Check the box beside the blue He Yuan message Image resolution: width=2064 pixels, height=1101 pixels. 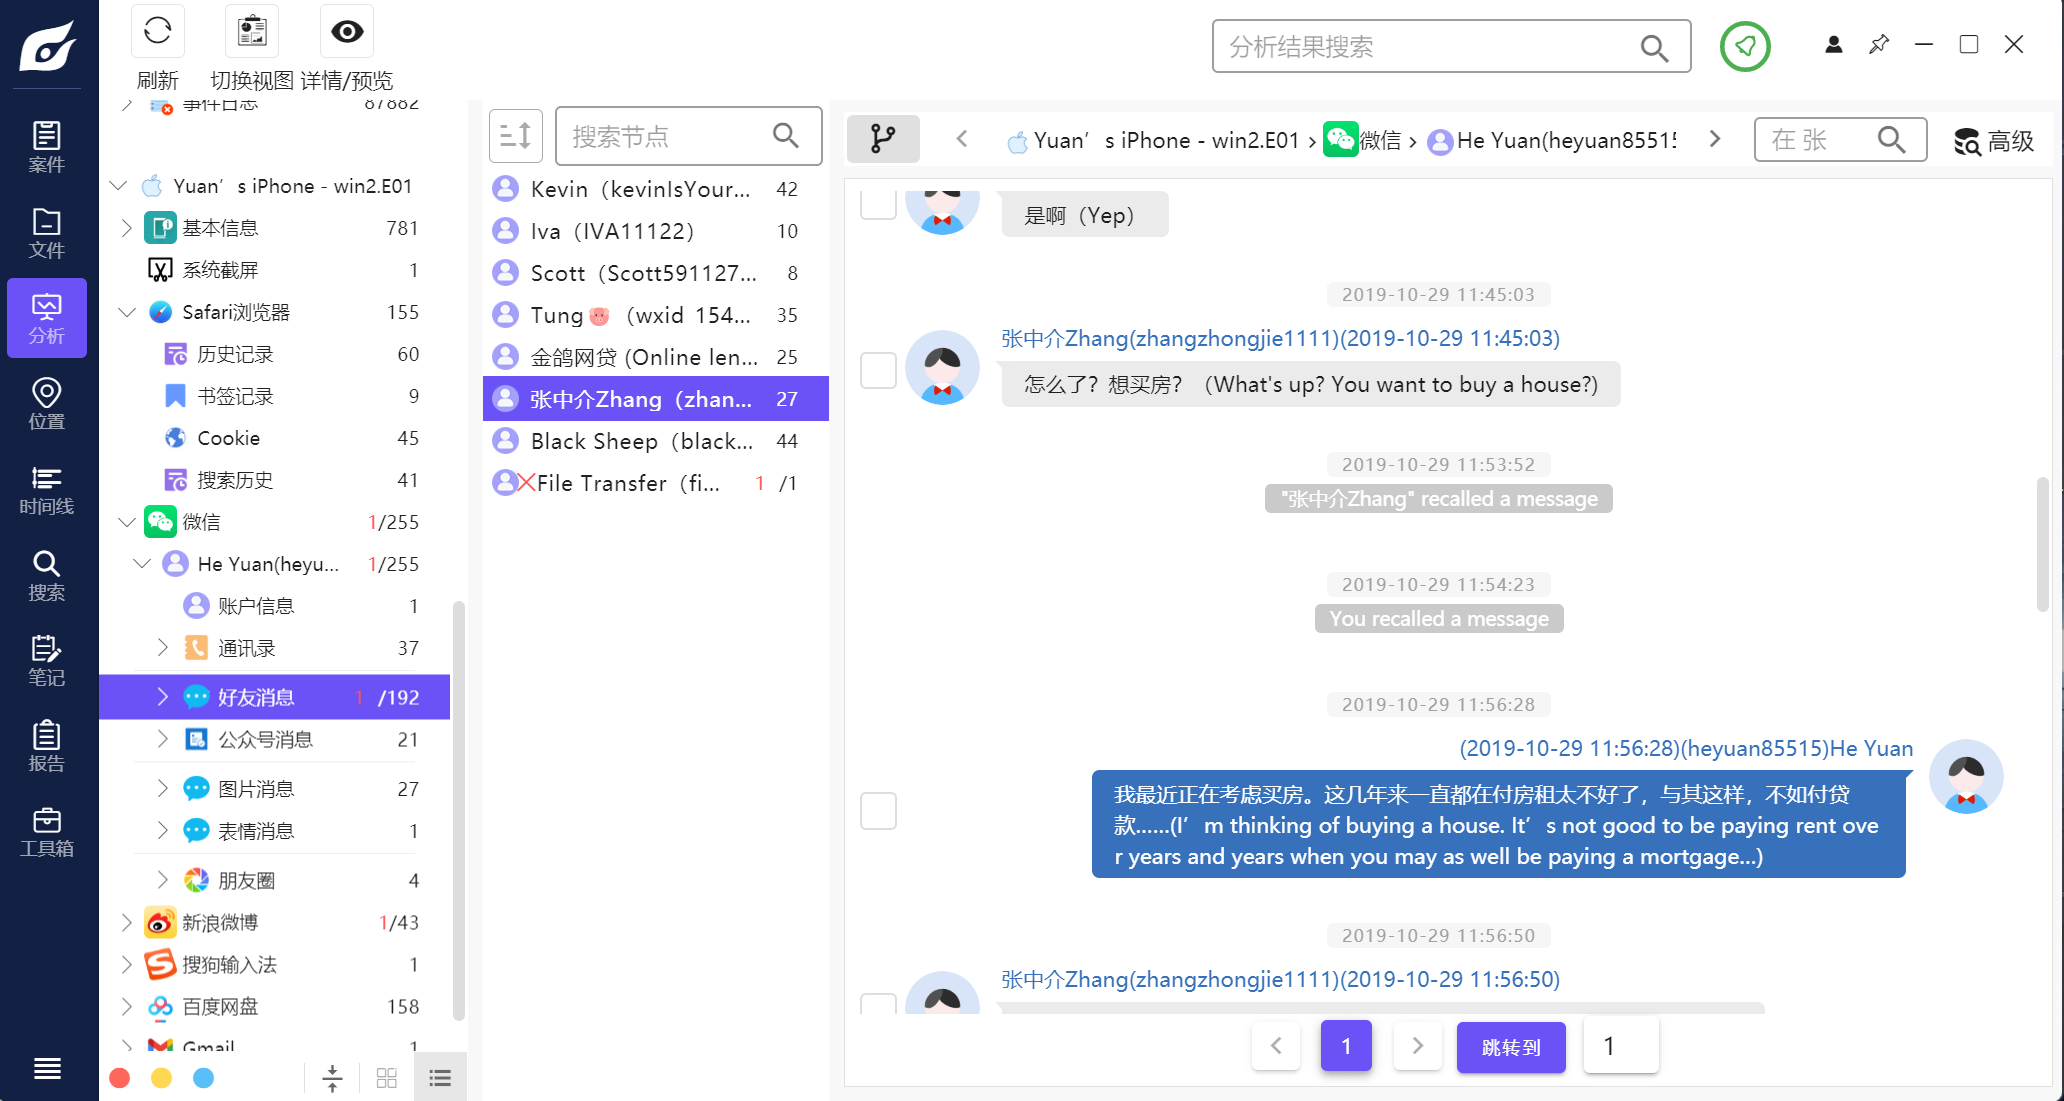coord(878,810)
